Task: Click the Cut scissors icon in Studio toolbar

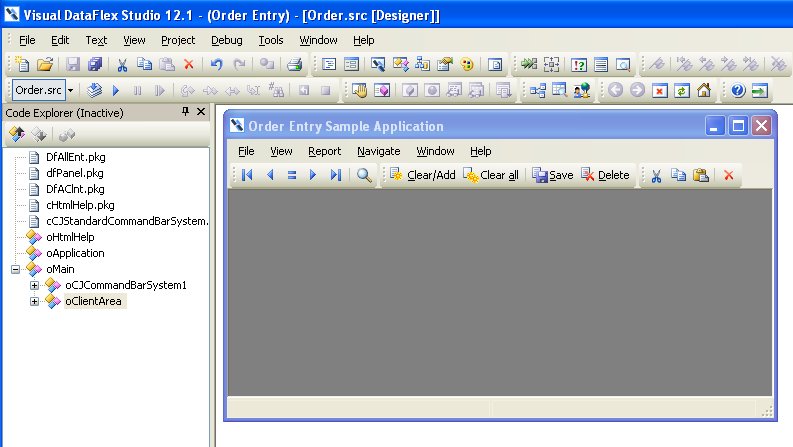Action: 122,65
